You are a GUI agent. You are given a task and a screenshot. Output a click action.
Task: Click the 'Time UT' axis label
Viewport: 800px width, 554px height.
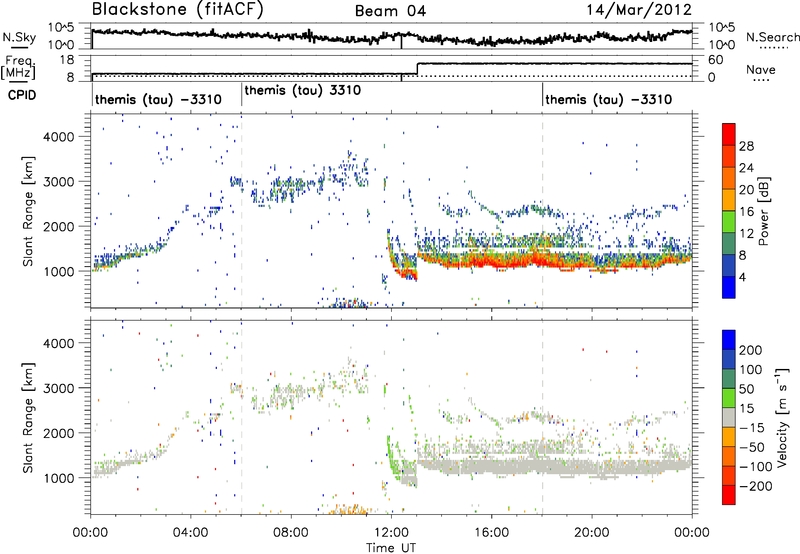point(391,548)
